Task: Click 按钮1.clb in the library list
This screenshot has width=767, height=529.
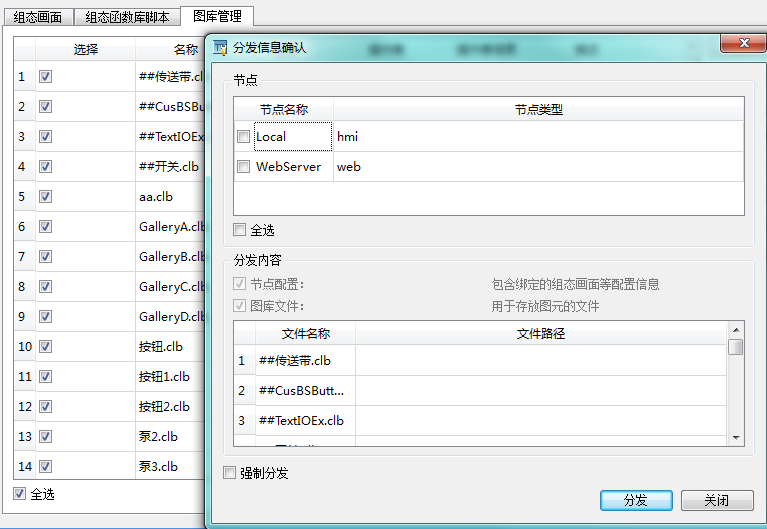Action: (164, 376)
